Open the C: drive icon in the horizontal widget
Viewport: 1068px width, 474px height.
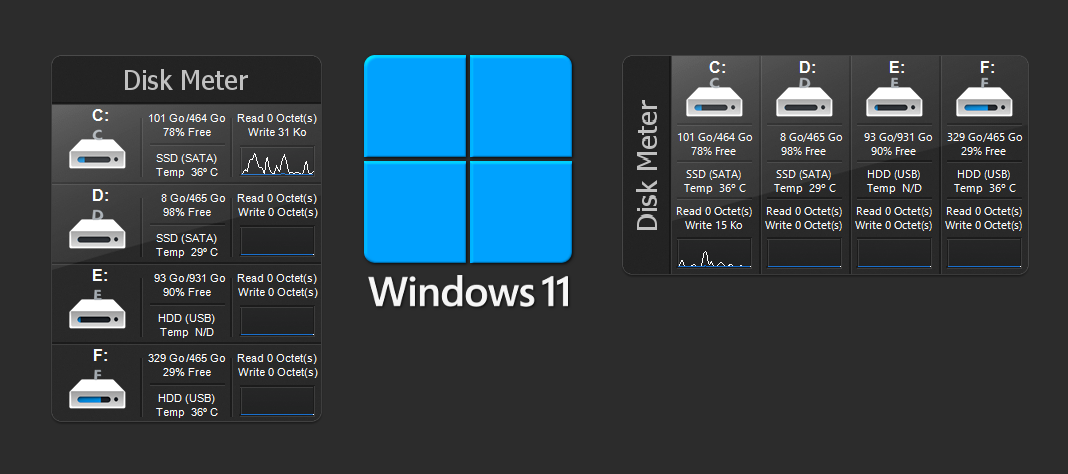pyautogui.click(x=716, y=101)
